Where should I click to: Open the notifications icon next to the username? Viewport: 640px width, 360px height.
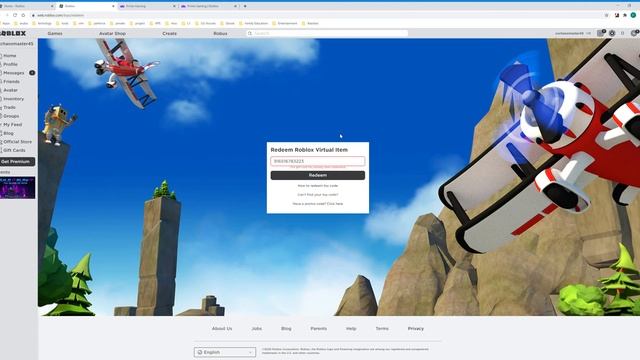600,33
